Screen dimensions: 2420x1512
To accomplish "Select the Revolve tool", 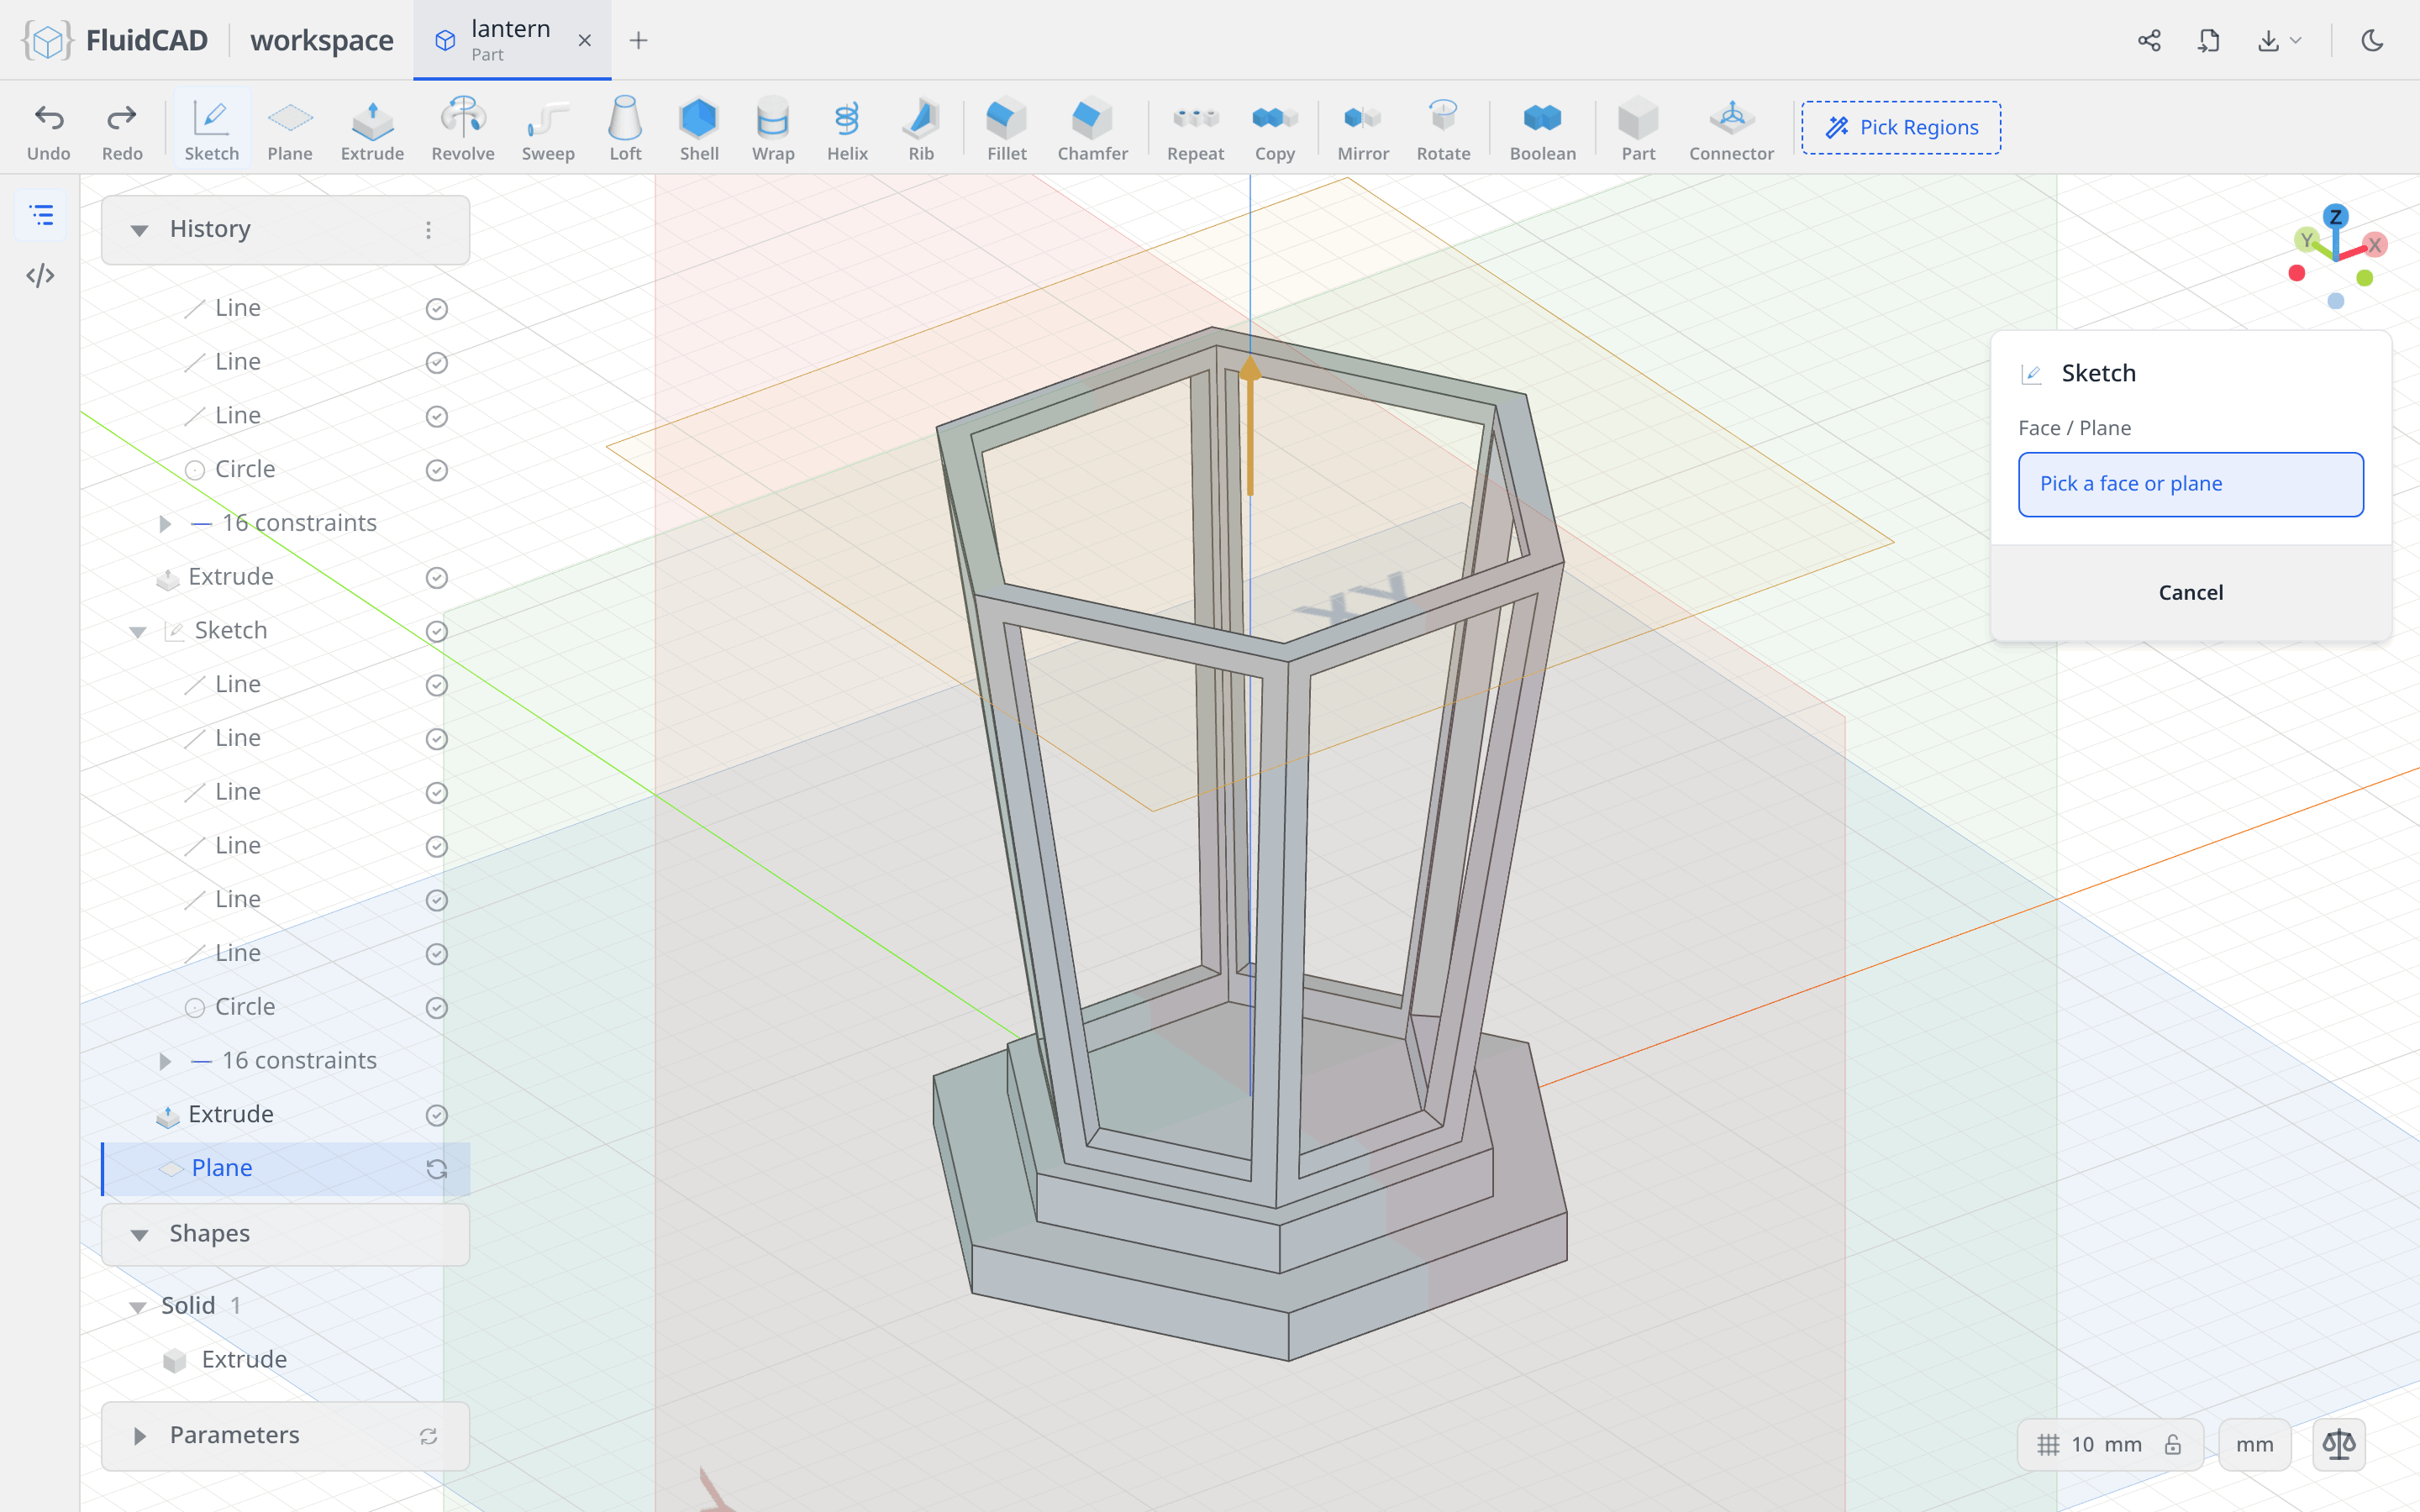I will pos(463,129).
